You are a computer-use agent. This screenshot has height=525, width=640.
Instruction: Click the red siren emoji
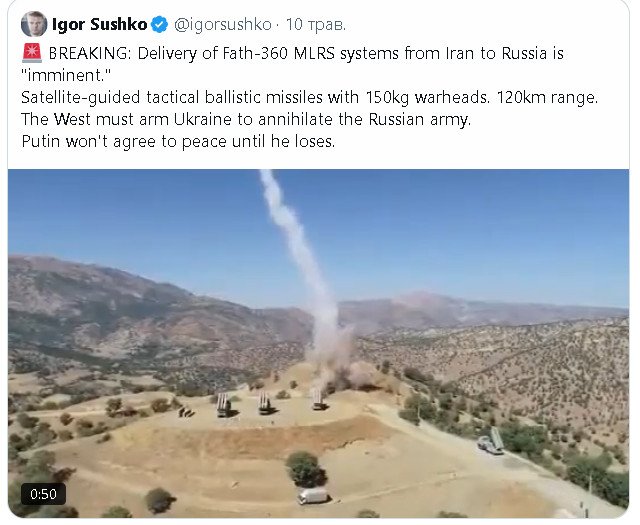point(32,53)
